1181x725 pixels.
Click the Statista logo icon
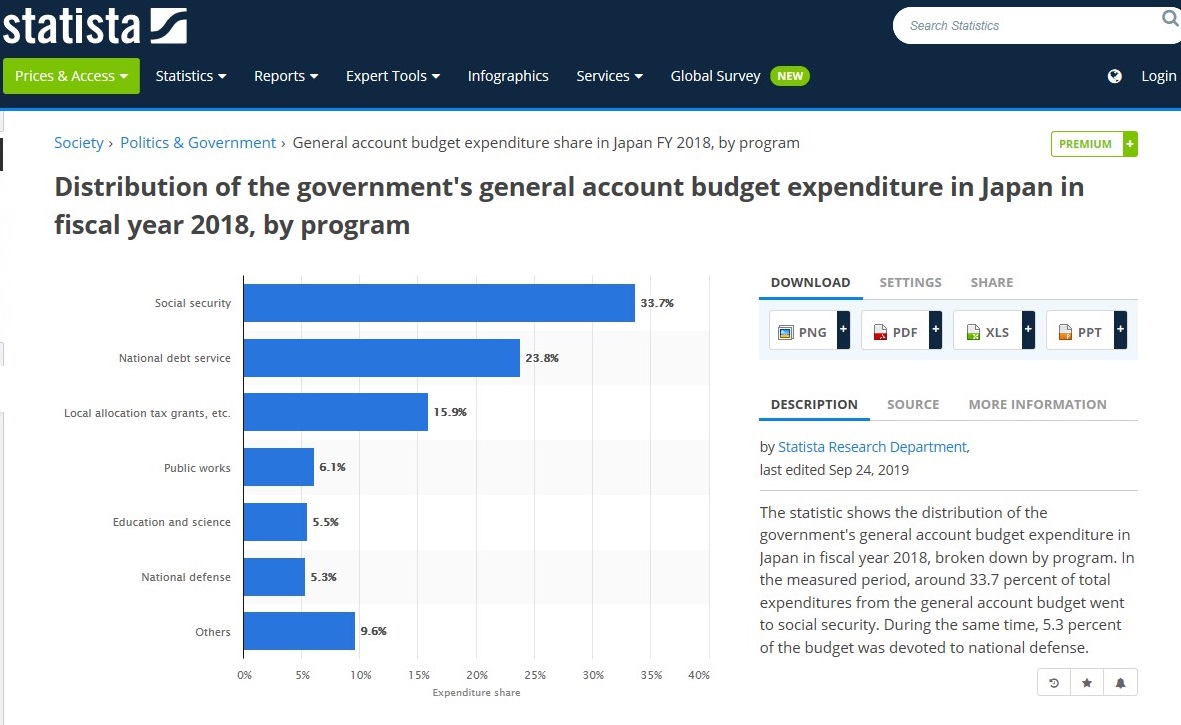coord(168,26)
